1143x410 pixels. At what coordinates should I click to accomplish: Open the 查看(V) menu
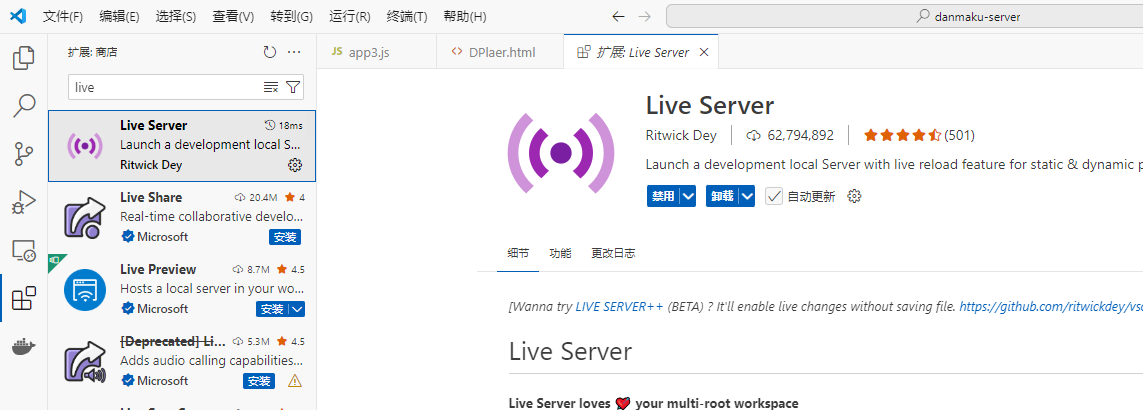[x=233, y=17]
